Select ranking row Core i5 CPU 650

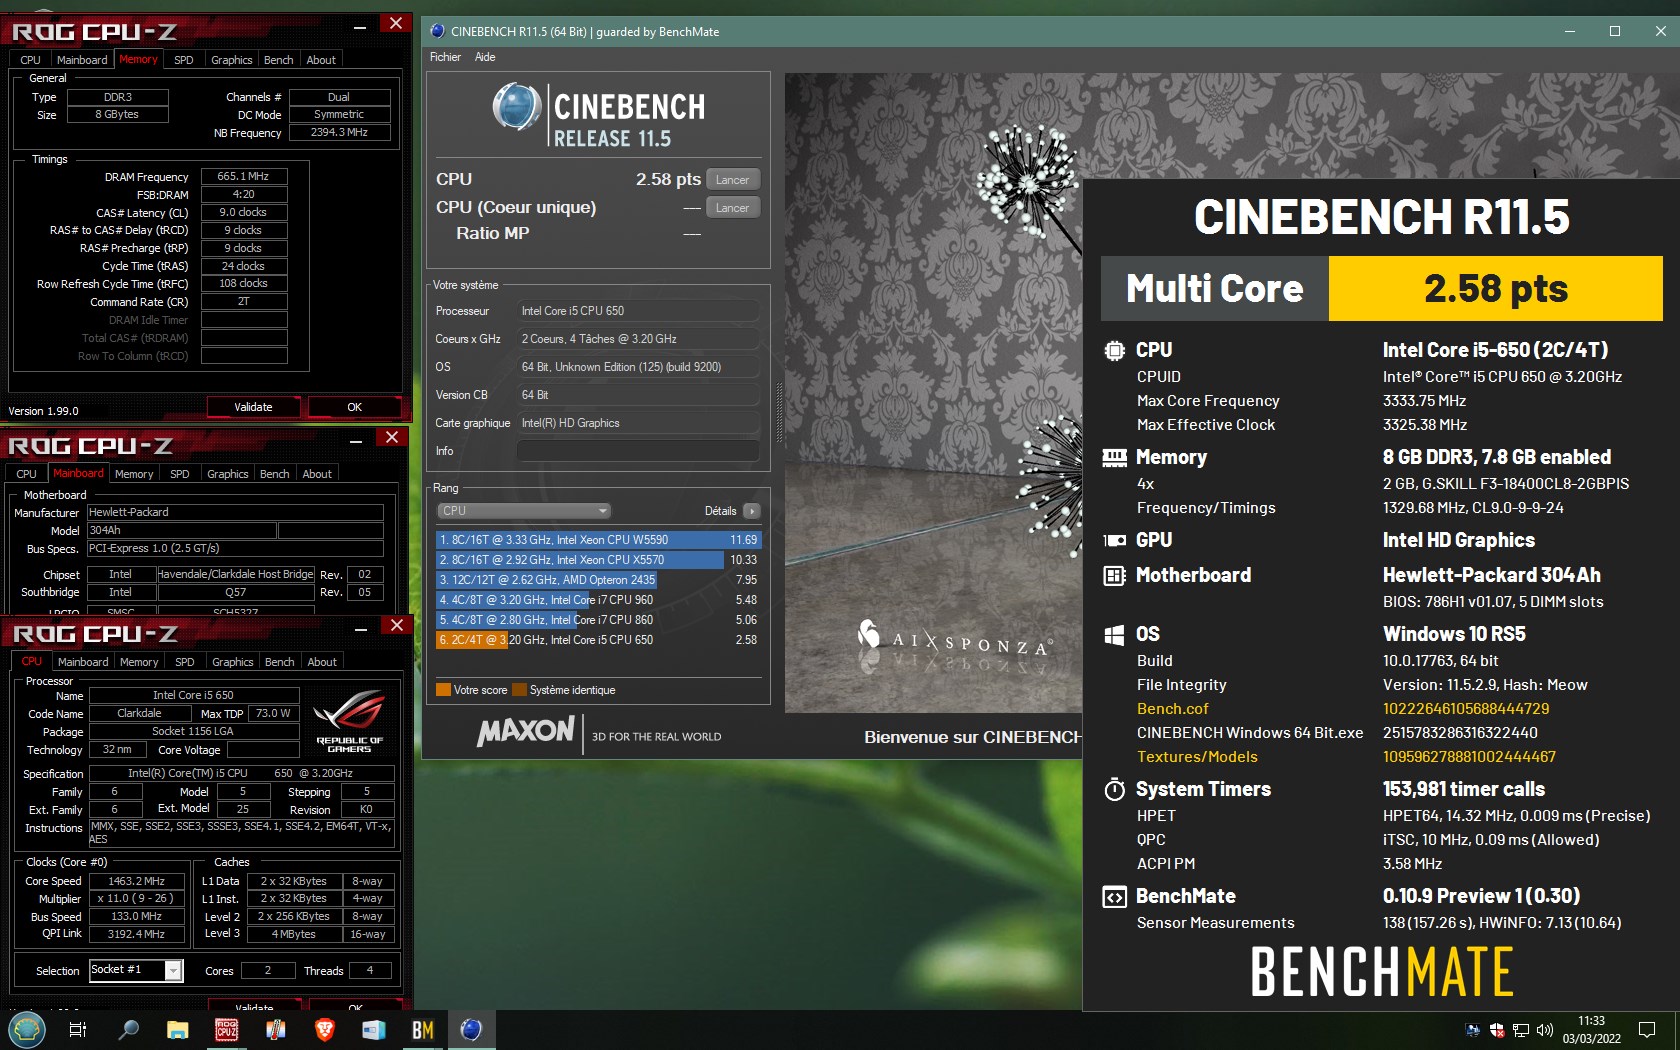click(x=599, y=640)
